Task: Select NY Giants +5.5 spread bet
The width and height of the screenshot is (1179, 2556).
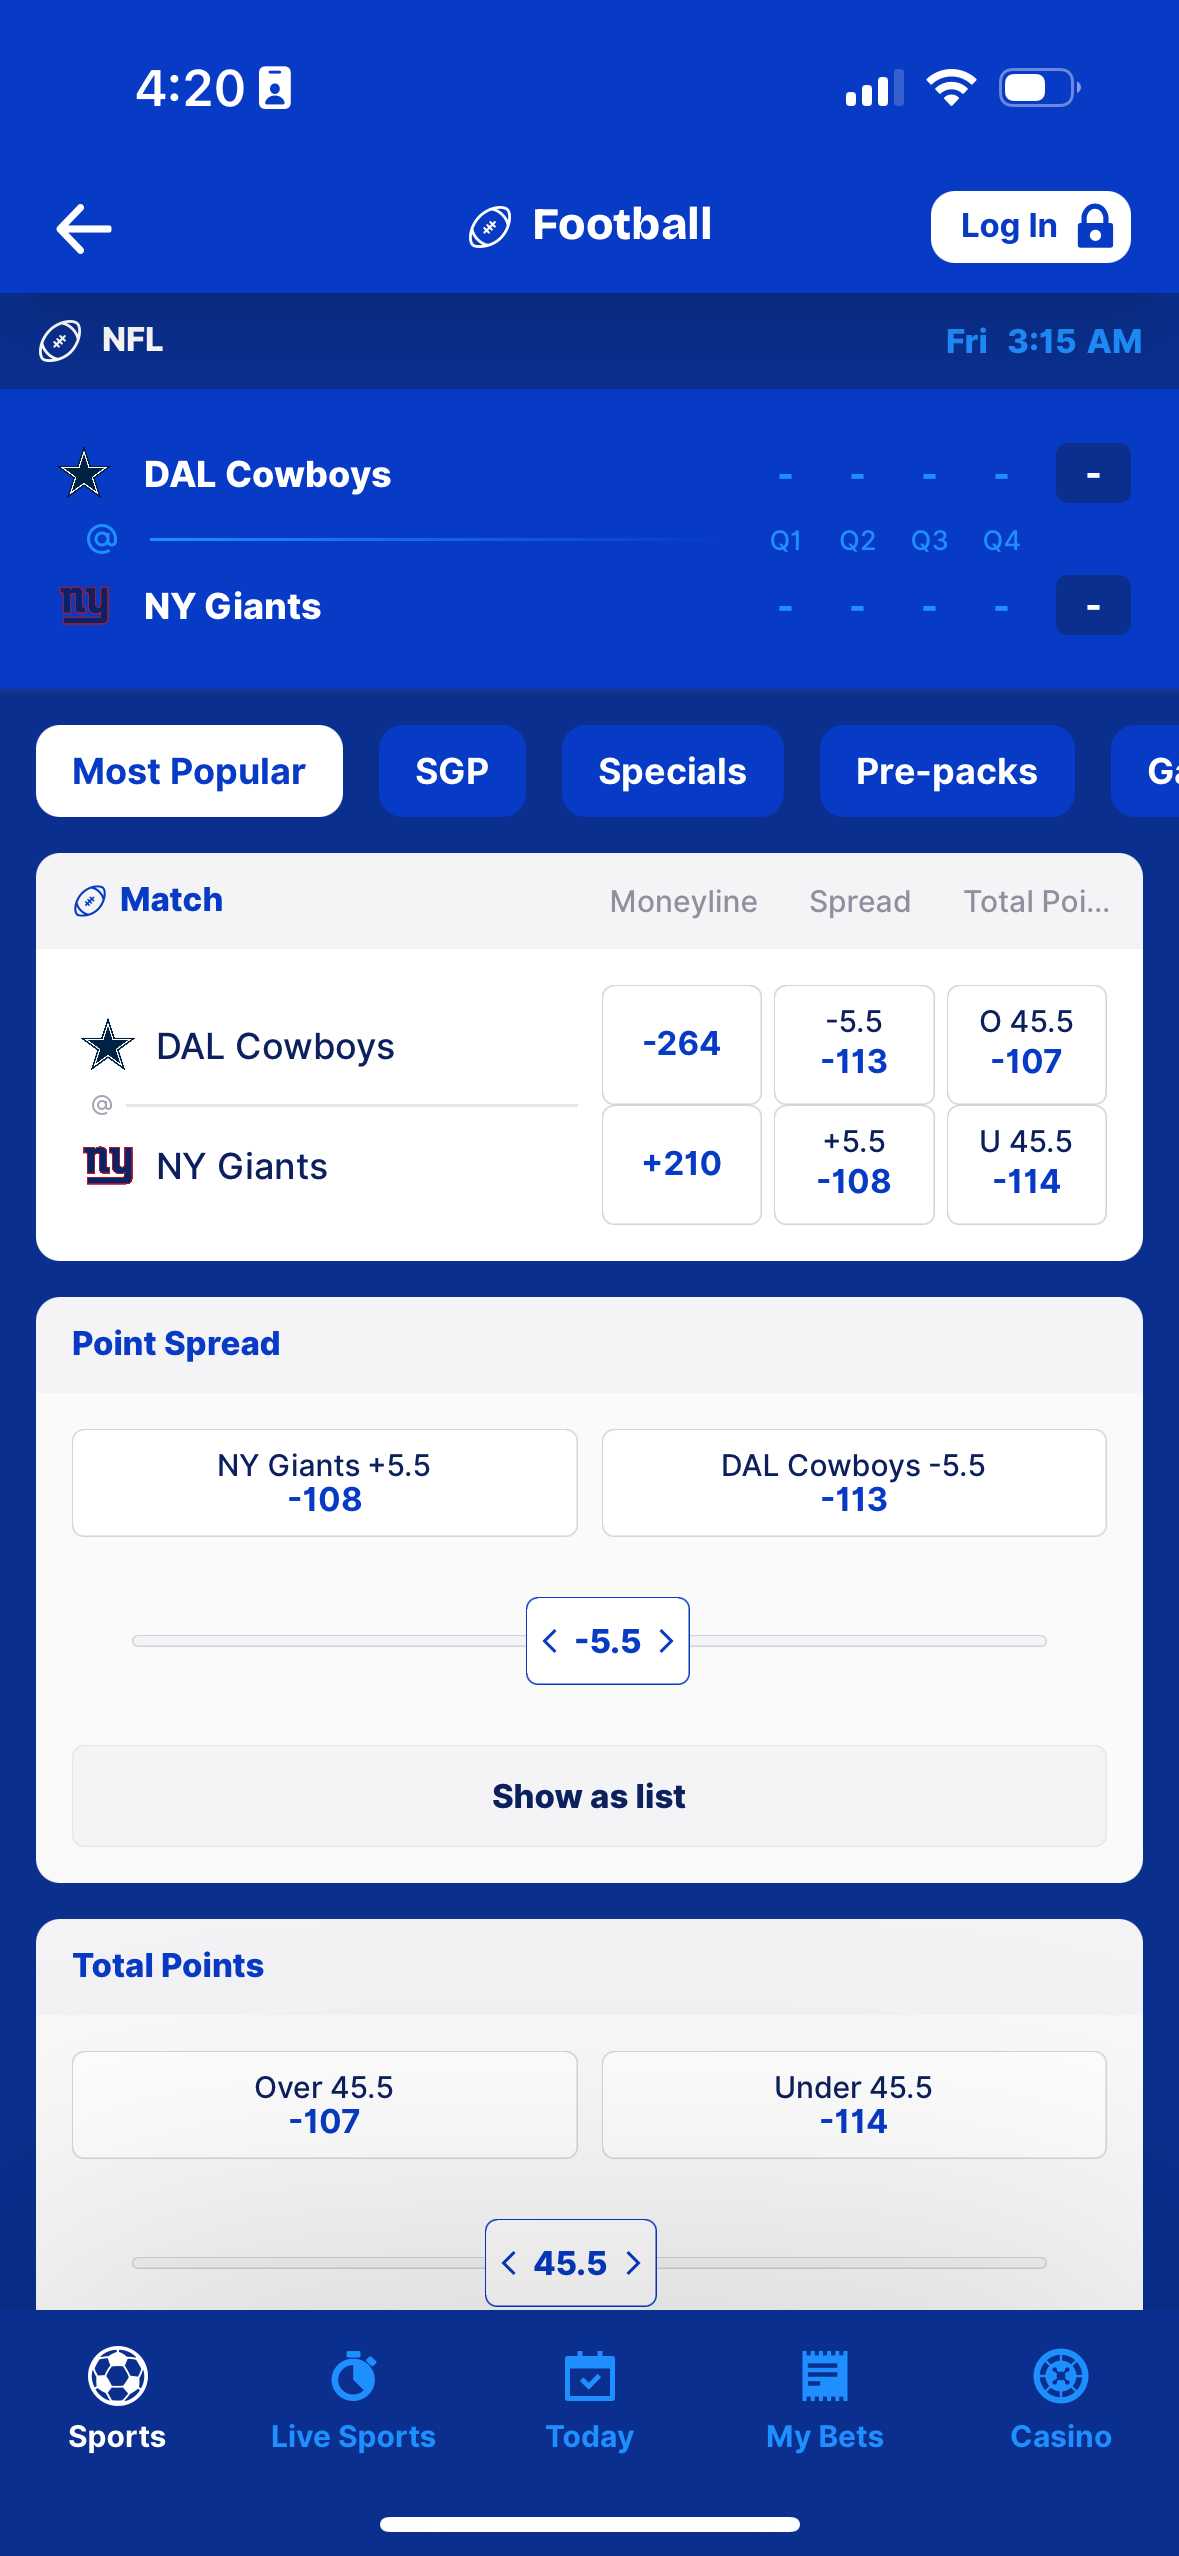Action: (324, 1482)
